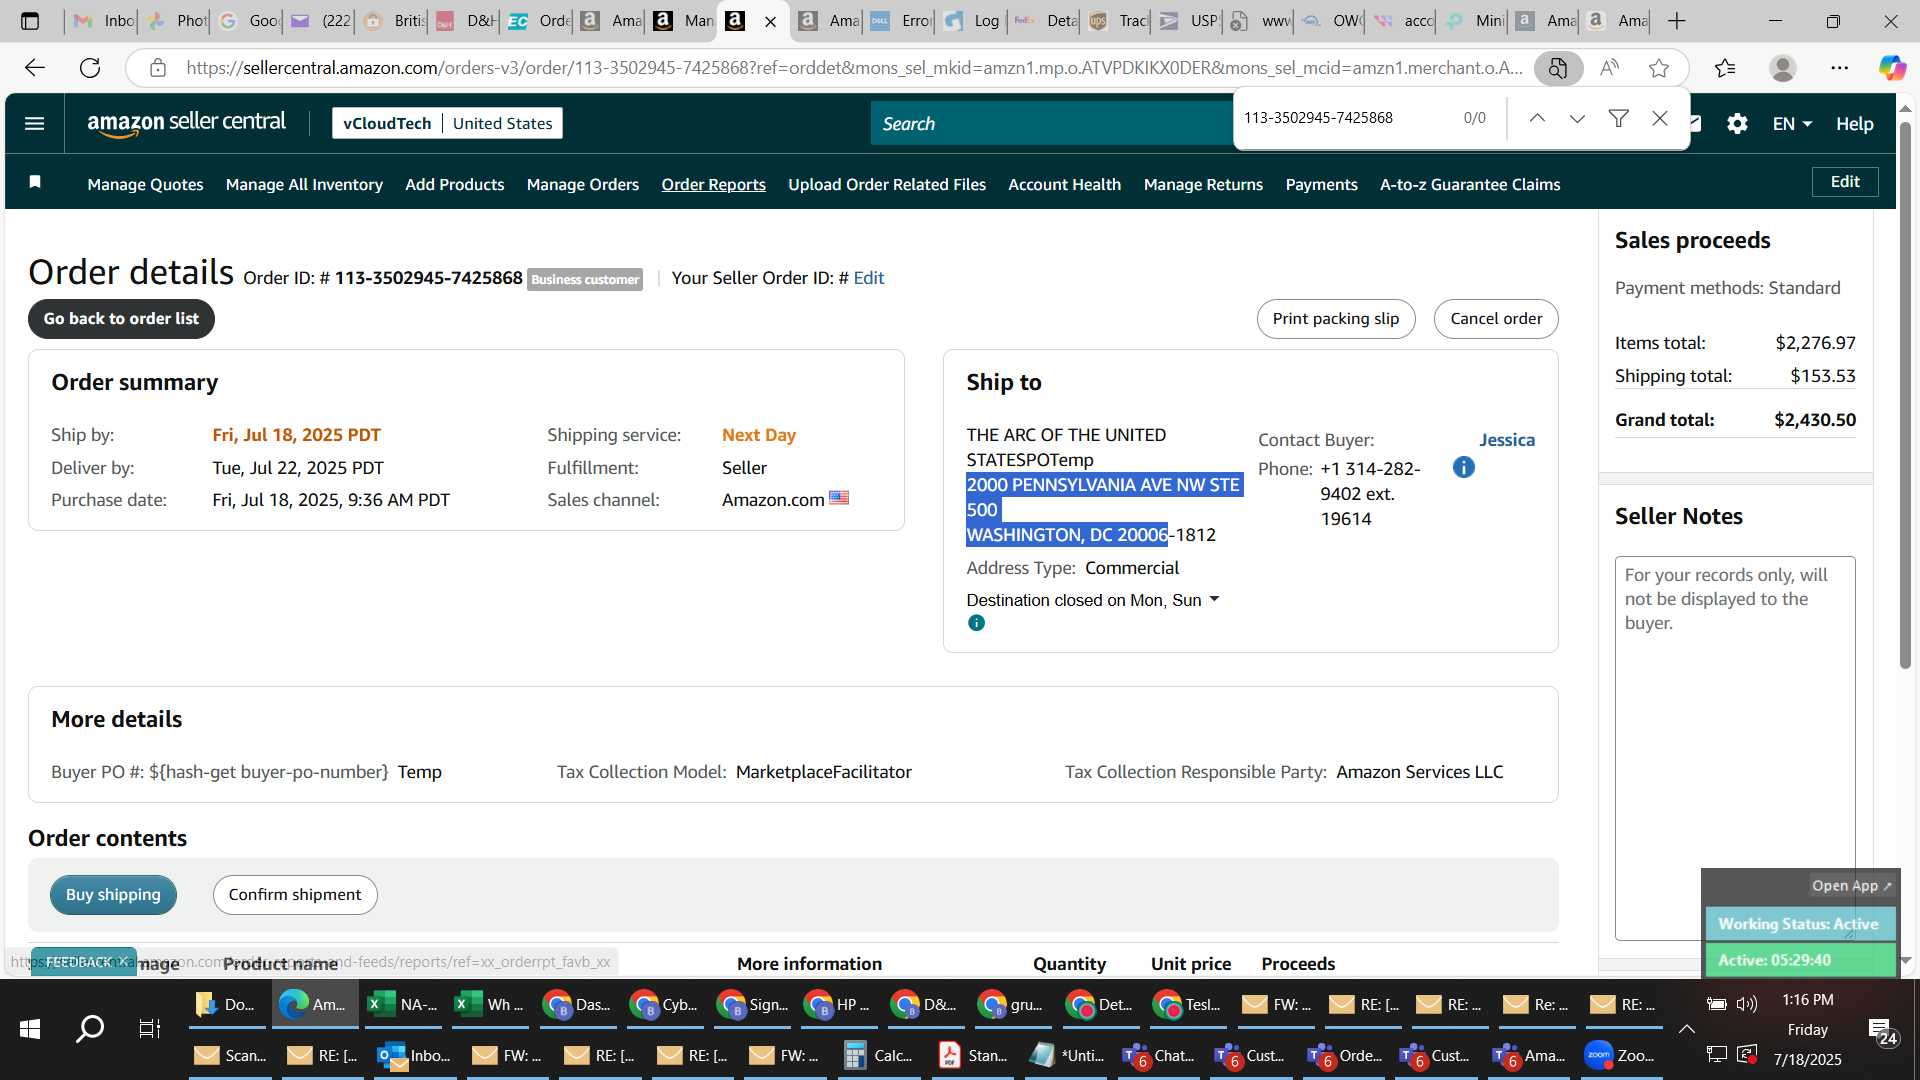Add this page to favorites star
1920x1080 pixels.
(1659, 67)
